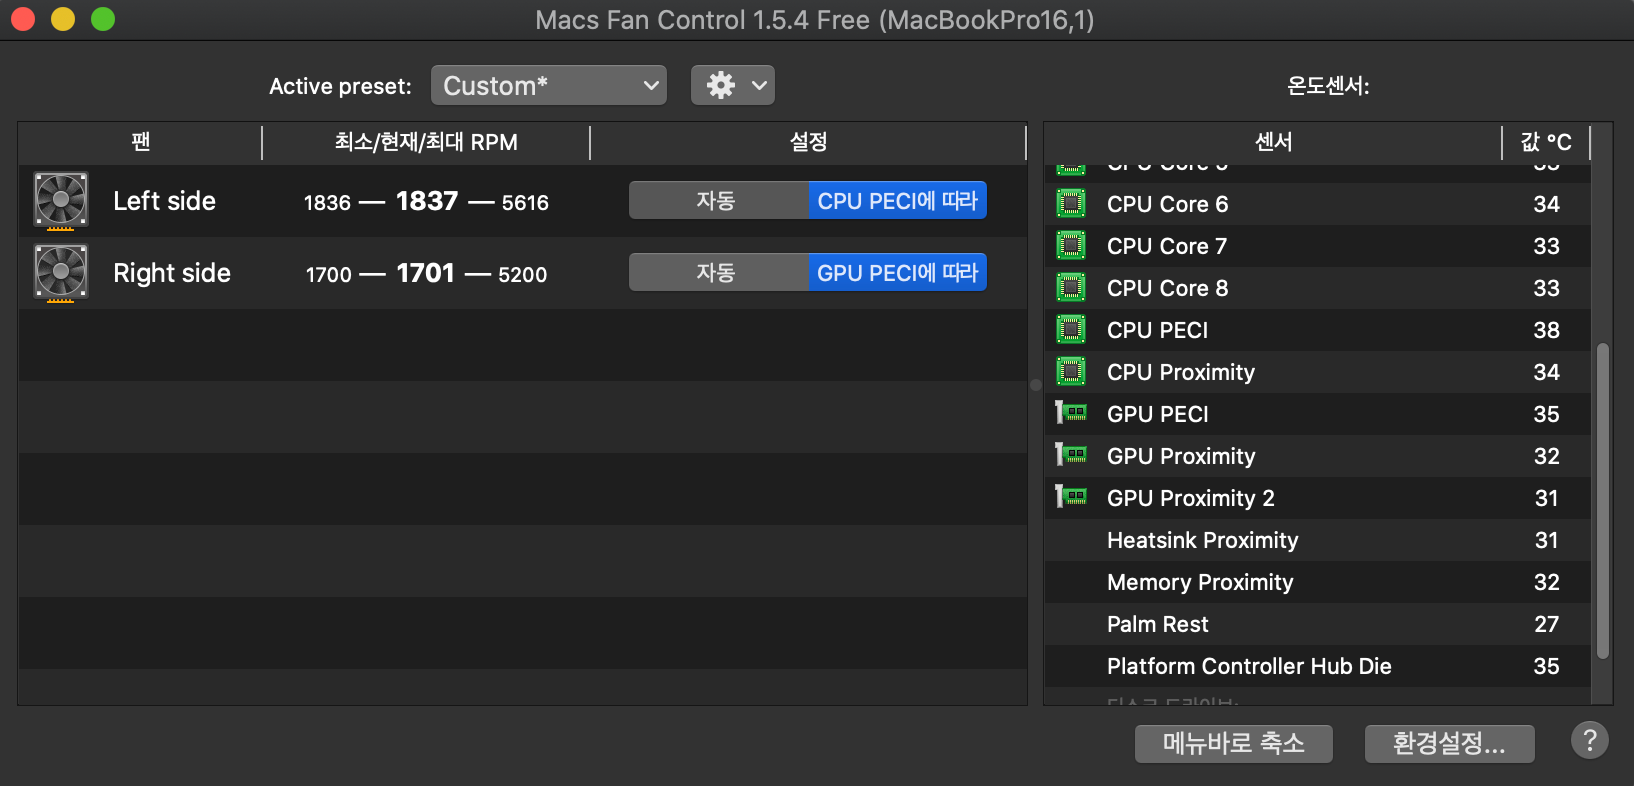
Task: Click the yellow minimize window button
Action: click(x=63, y=19)
